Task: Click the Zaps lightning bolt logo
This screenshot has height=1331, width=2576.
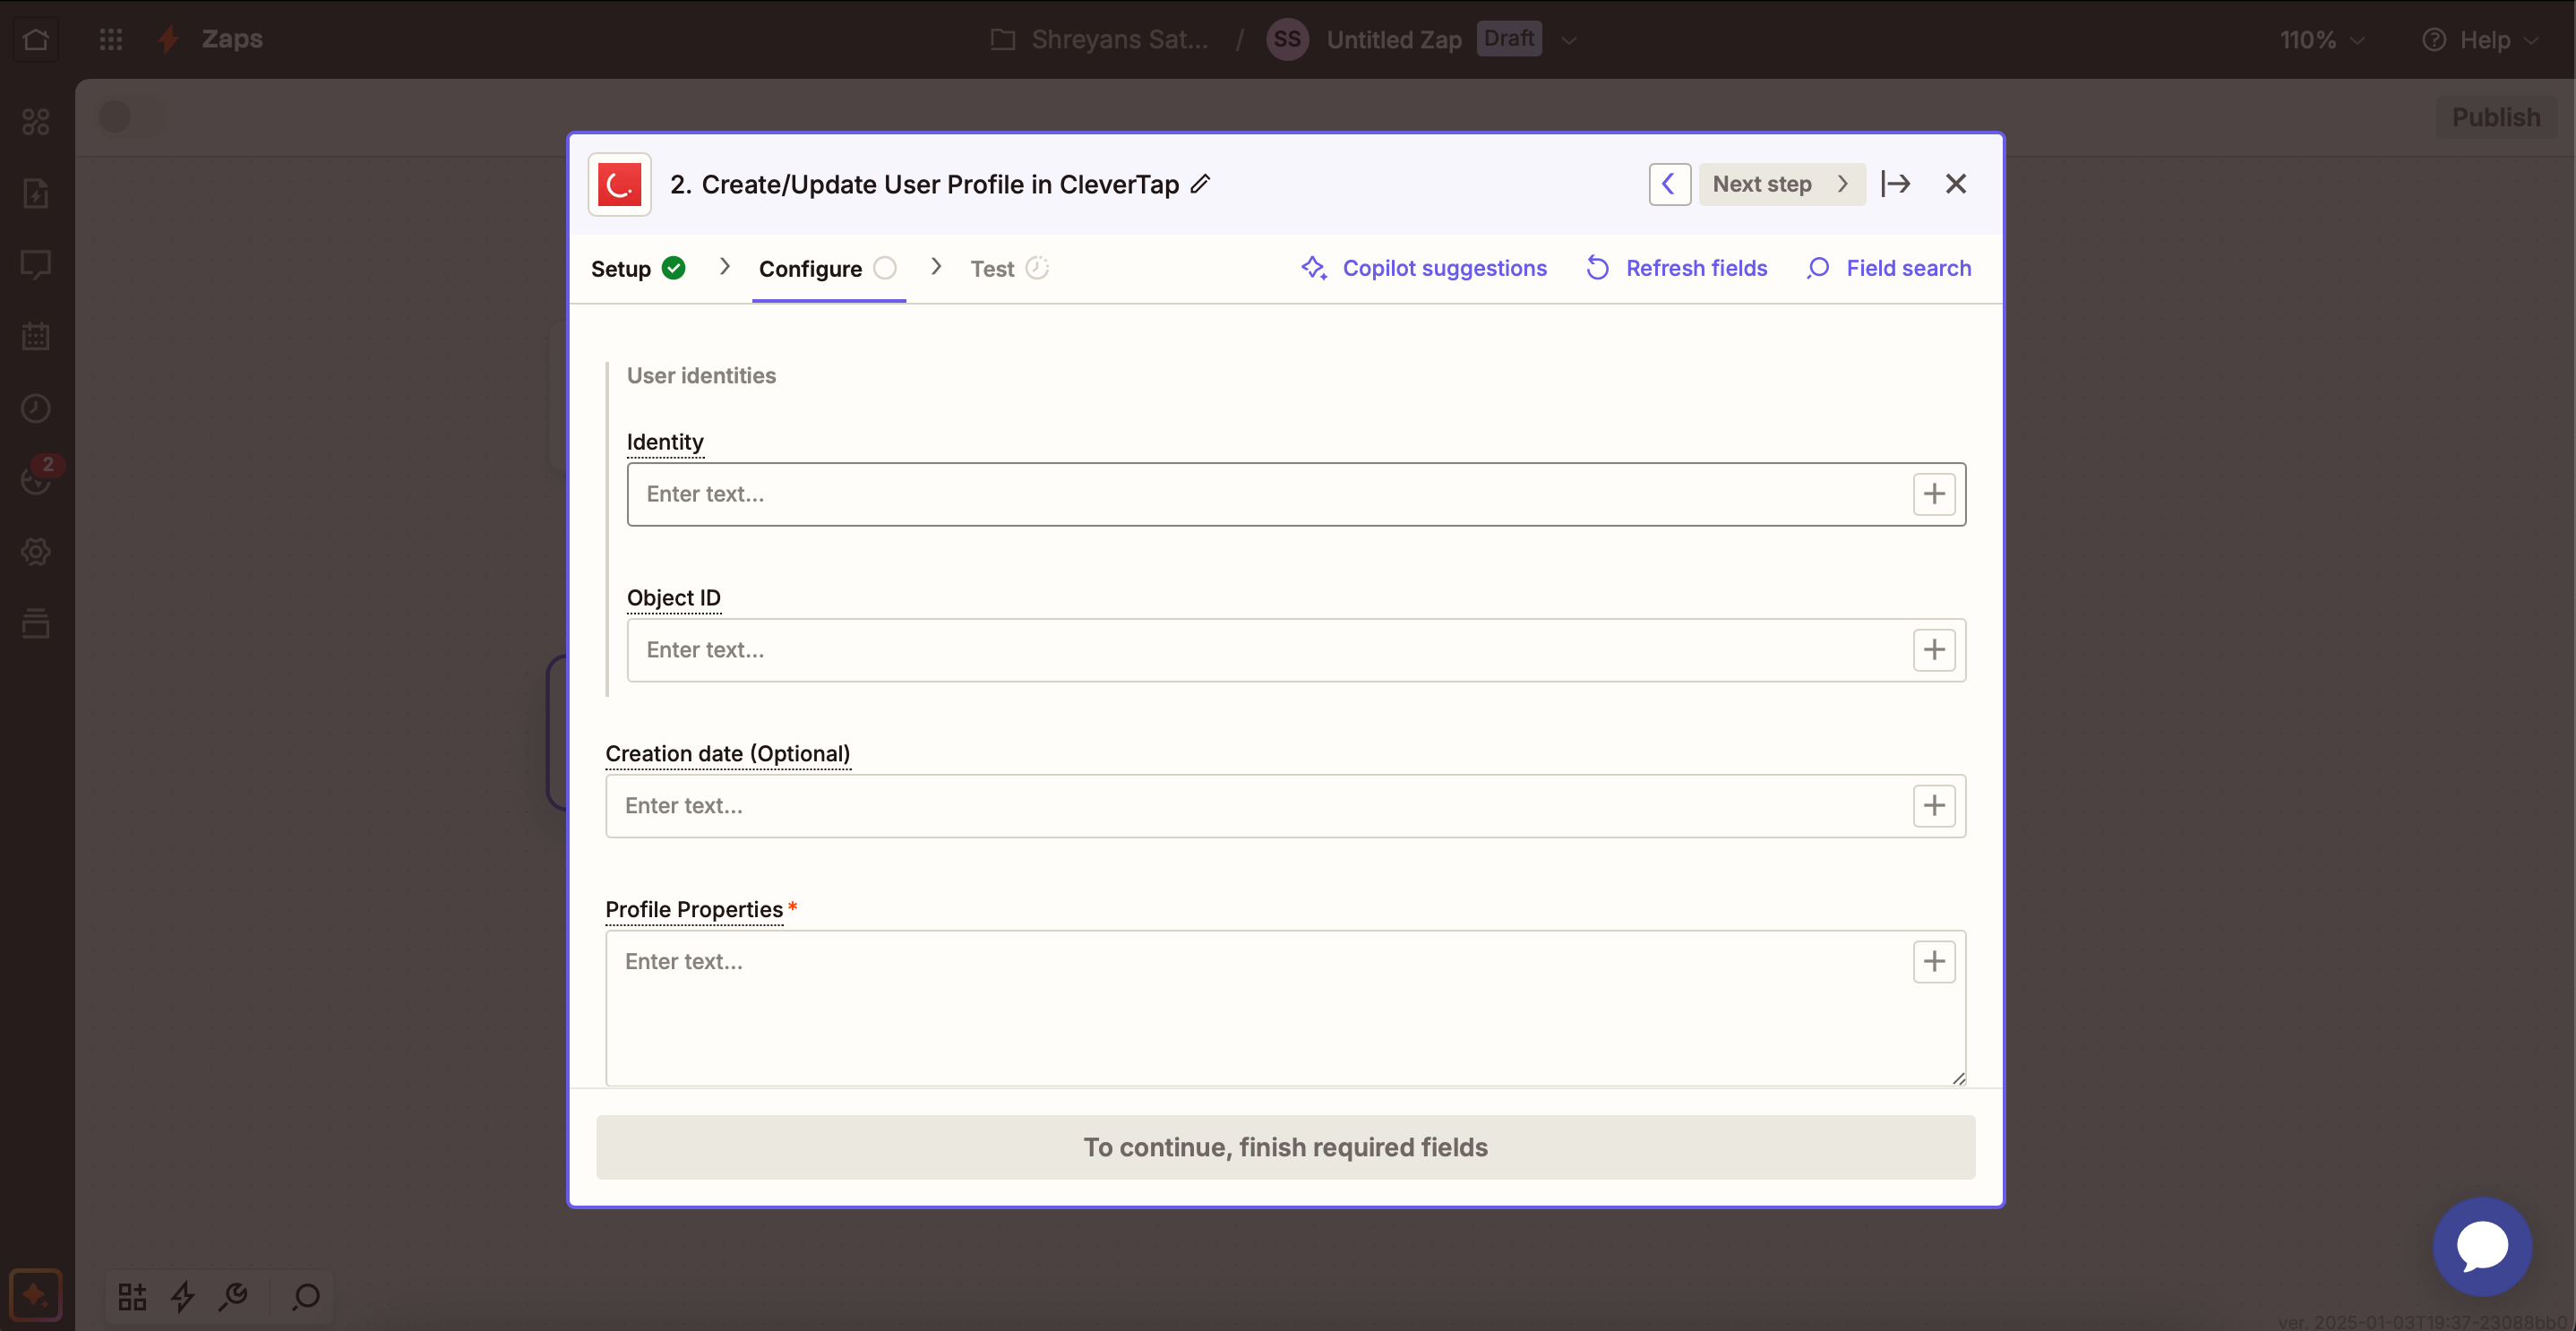Action: (x=168, y=39)
